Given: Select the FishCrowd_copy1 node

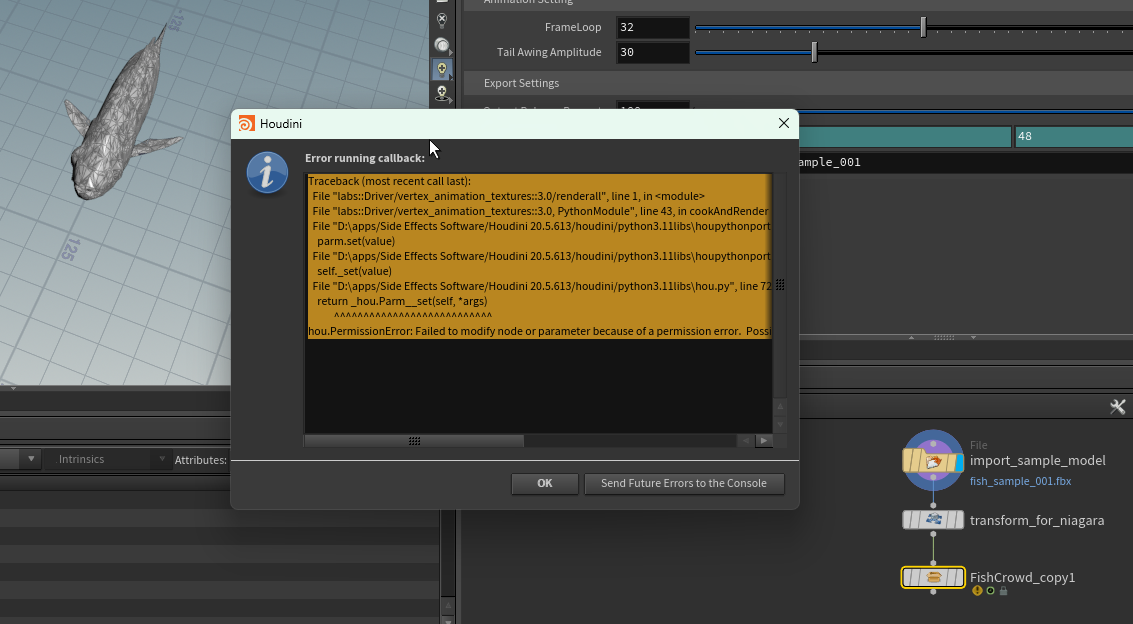Looking at the screenshot, I should pos(933,577).
